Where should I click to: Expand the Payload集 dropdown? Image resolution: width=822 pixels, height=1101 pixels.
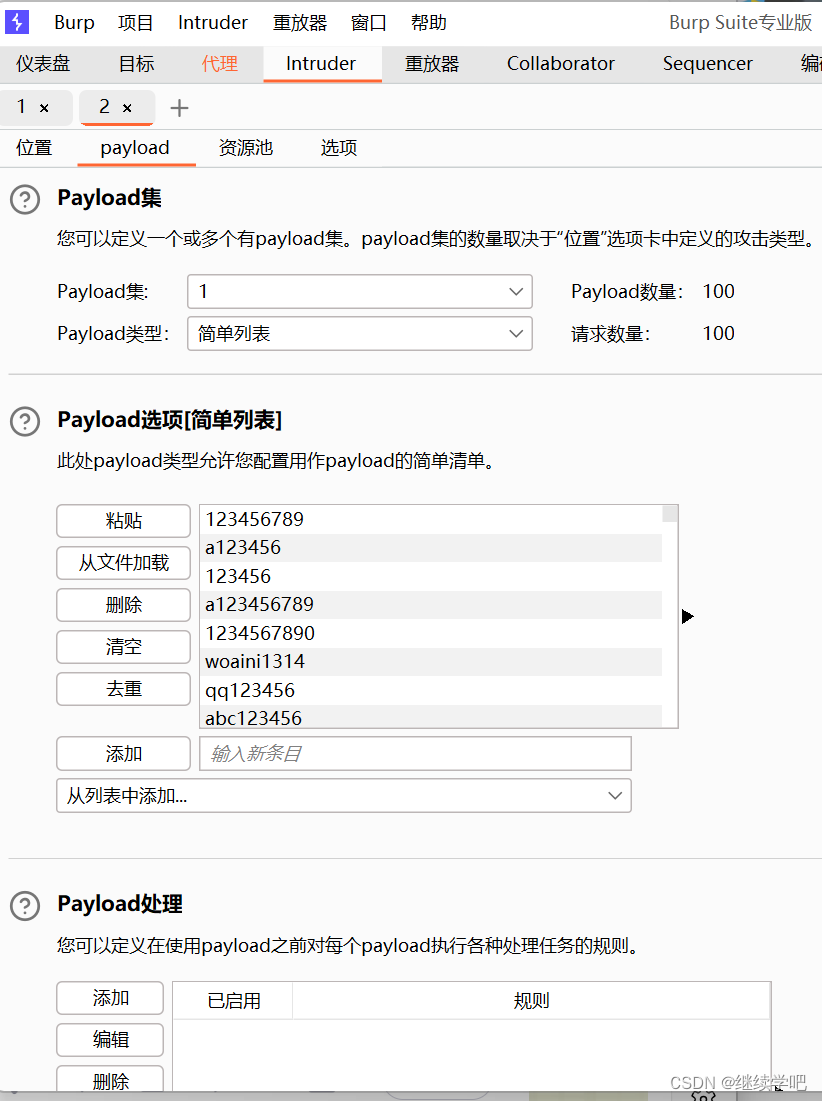[359, 291]
